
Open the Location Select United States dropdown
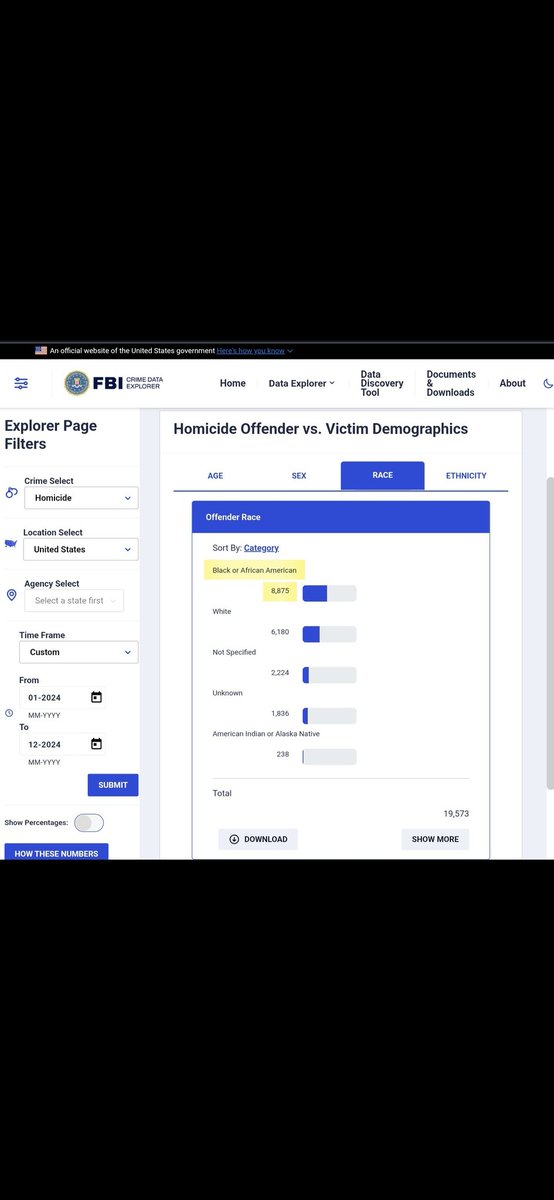(81, 549)
